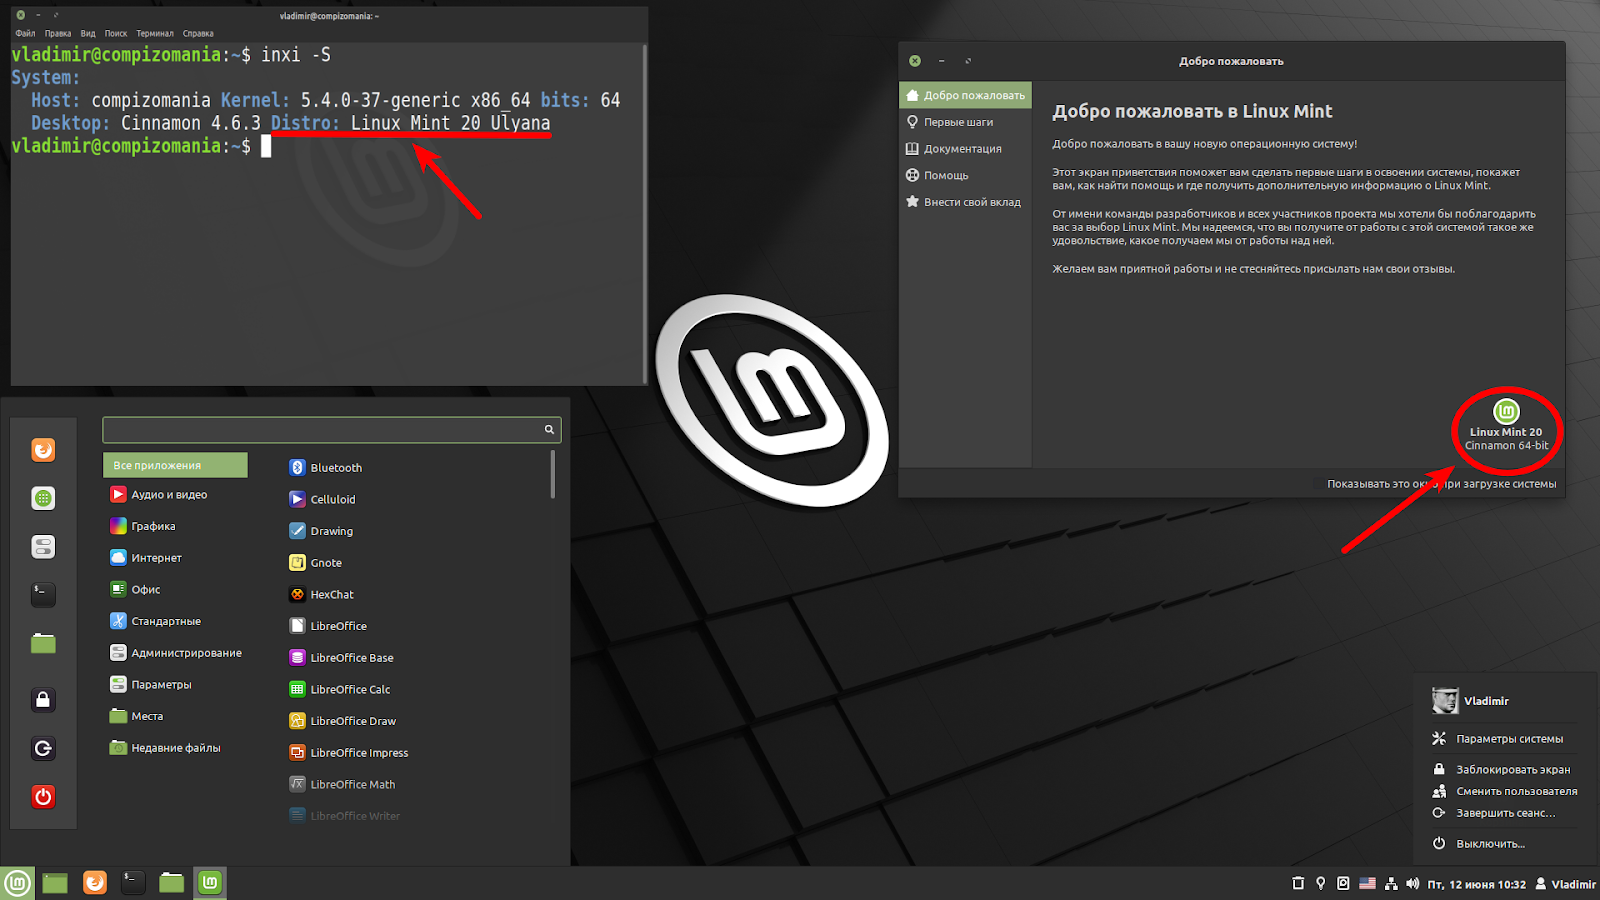
Task: Open the volume icon in the system tray
Action: (x=1413, y=883)
